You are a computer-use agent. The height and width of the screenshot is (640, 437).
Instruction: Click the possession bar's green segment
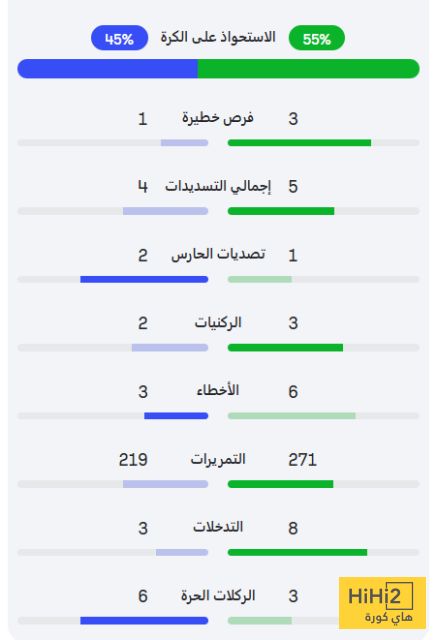pos(308,69)
